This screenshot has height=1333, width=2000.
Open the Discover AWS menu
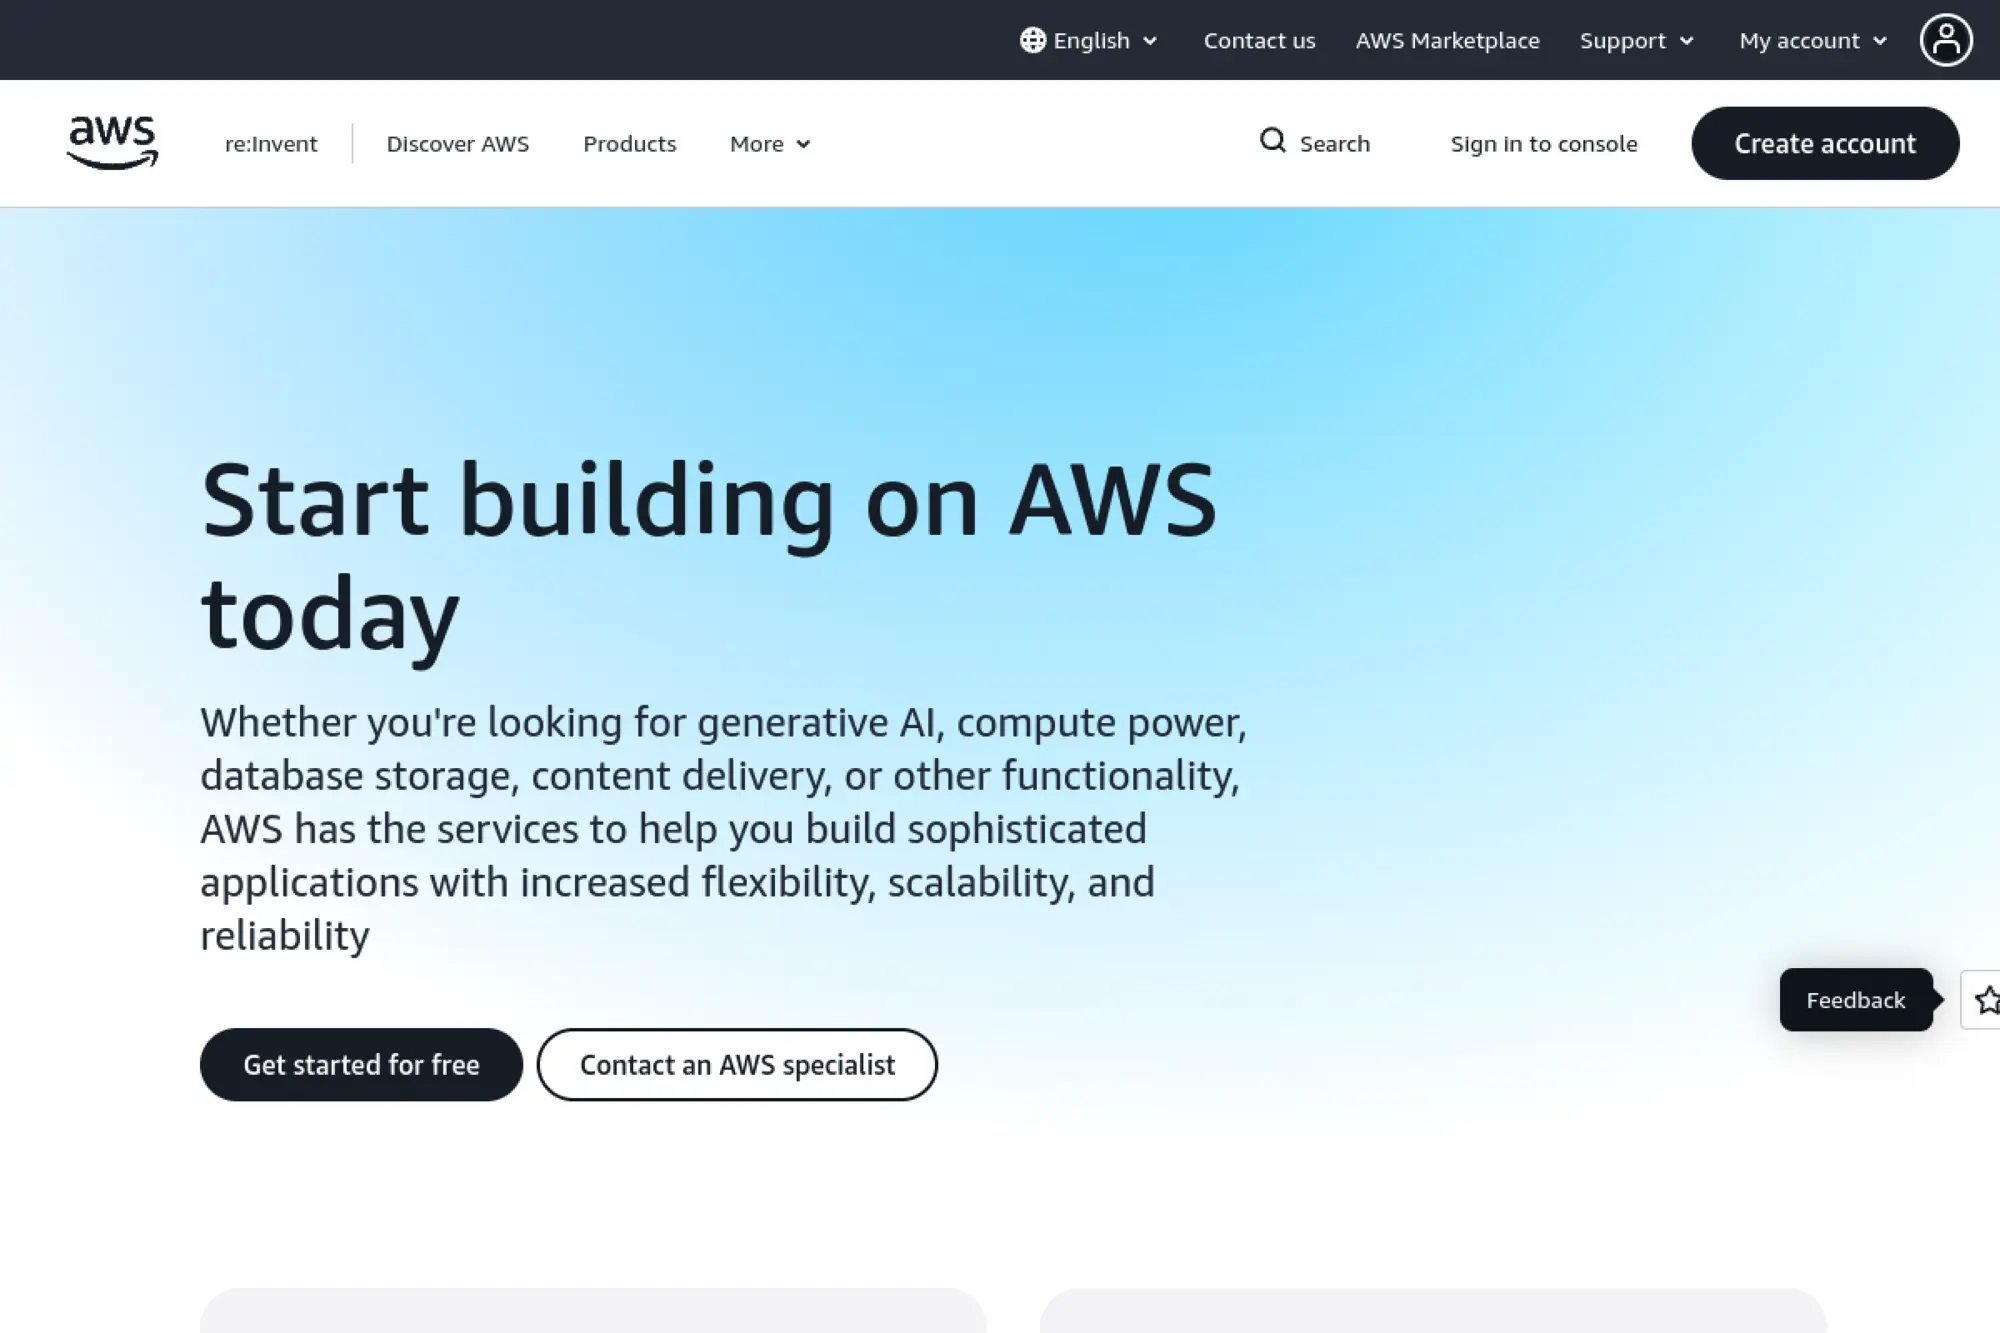pyautogui.click(x=457, y=143)
